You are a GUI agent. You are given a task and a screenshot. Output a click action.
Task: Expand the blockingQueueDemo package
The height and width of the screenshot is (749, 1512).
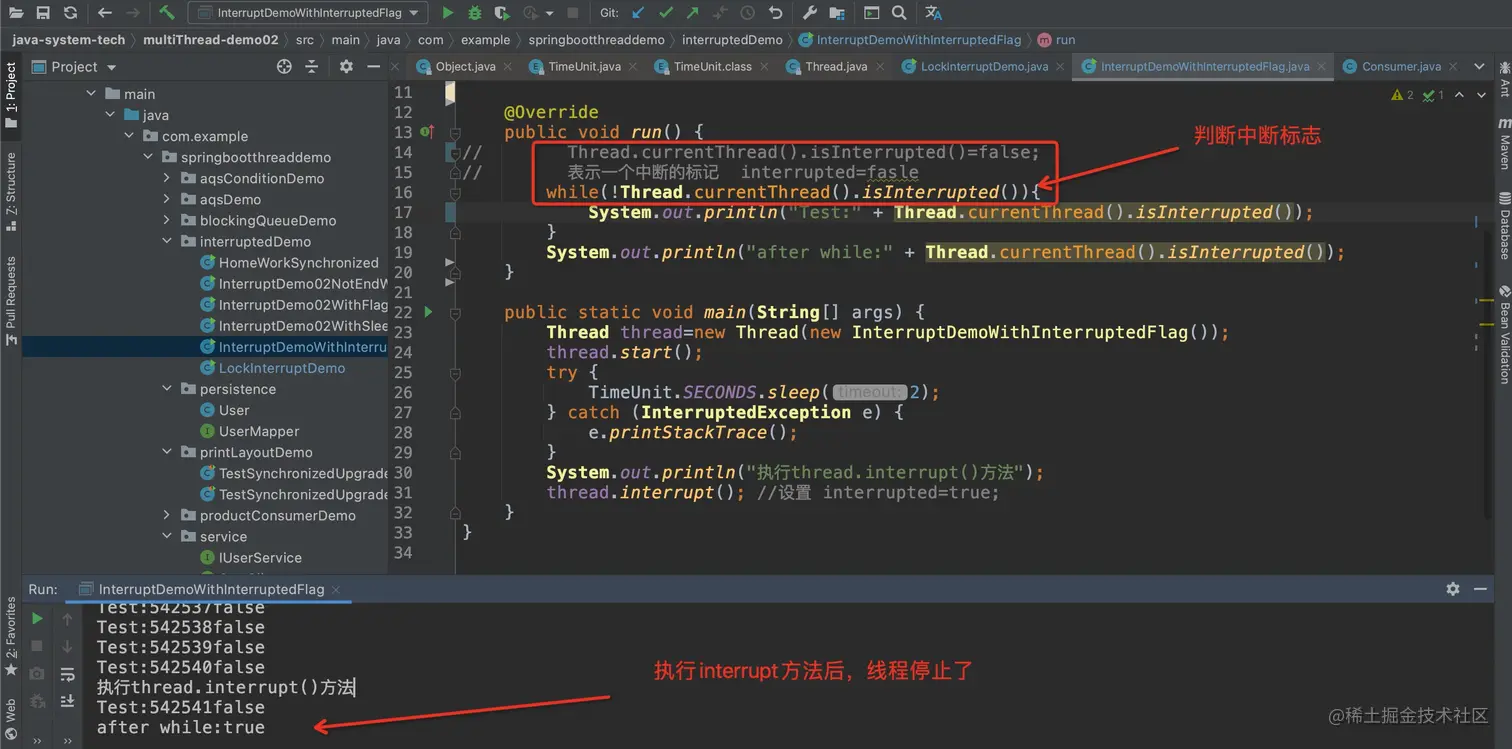click(167, 220)
